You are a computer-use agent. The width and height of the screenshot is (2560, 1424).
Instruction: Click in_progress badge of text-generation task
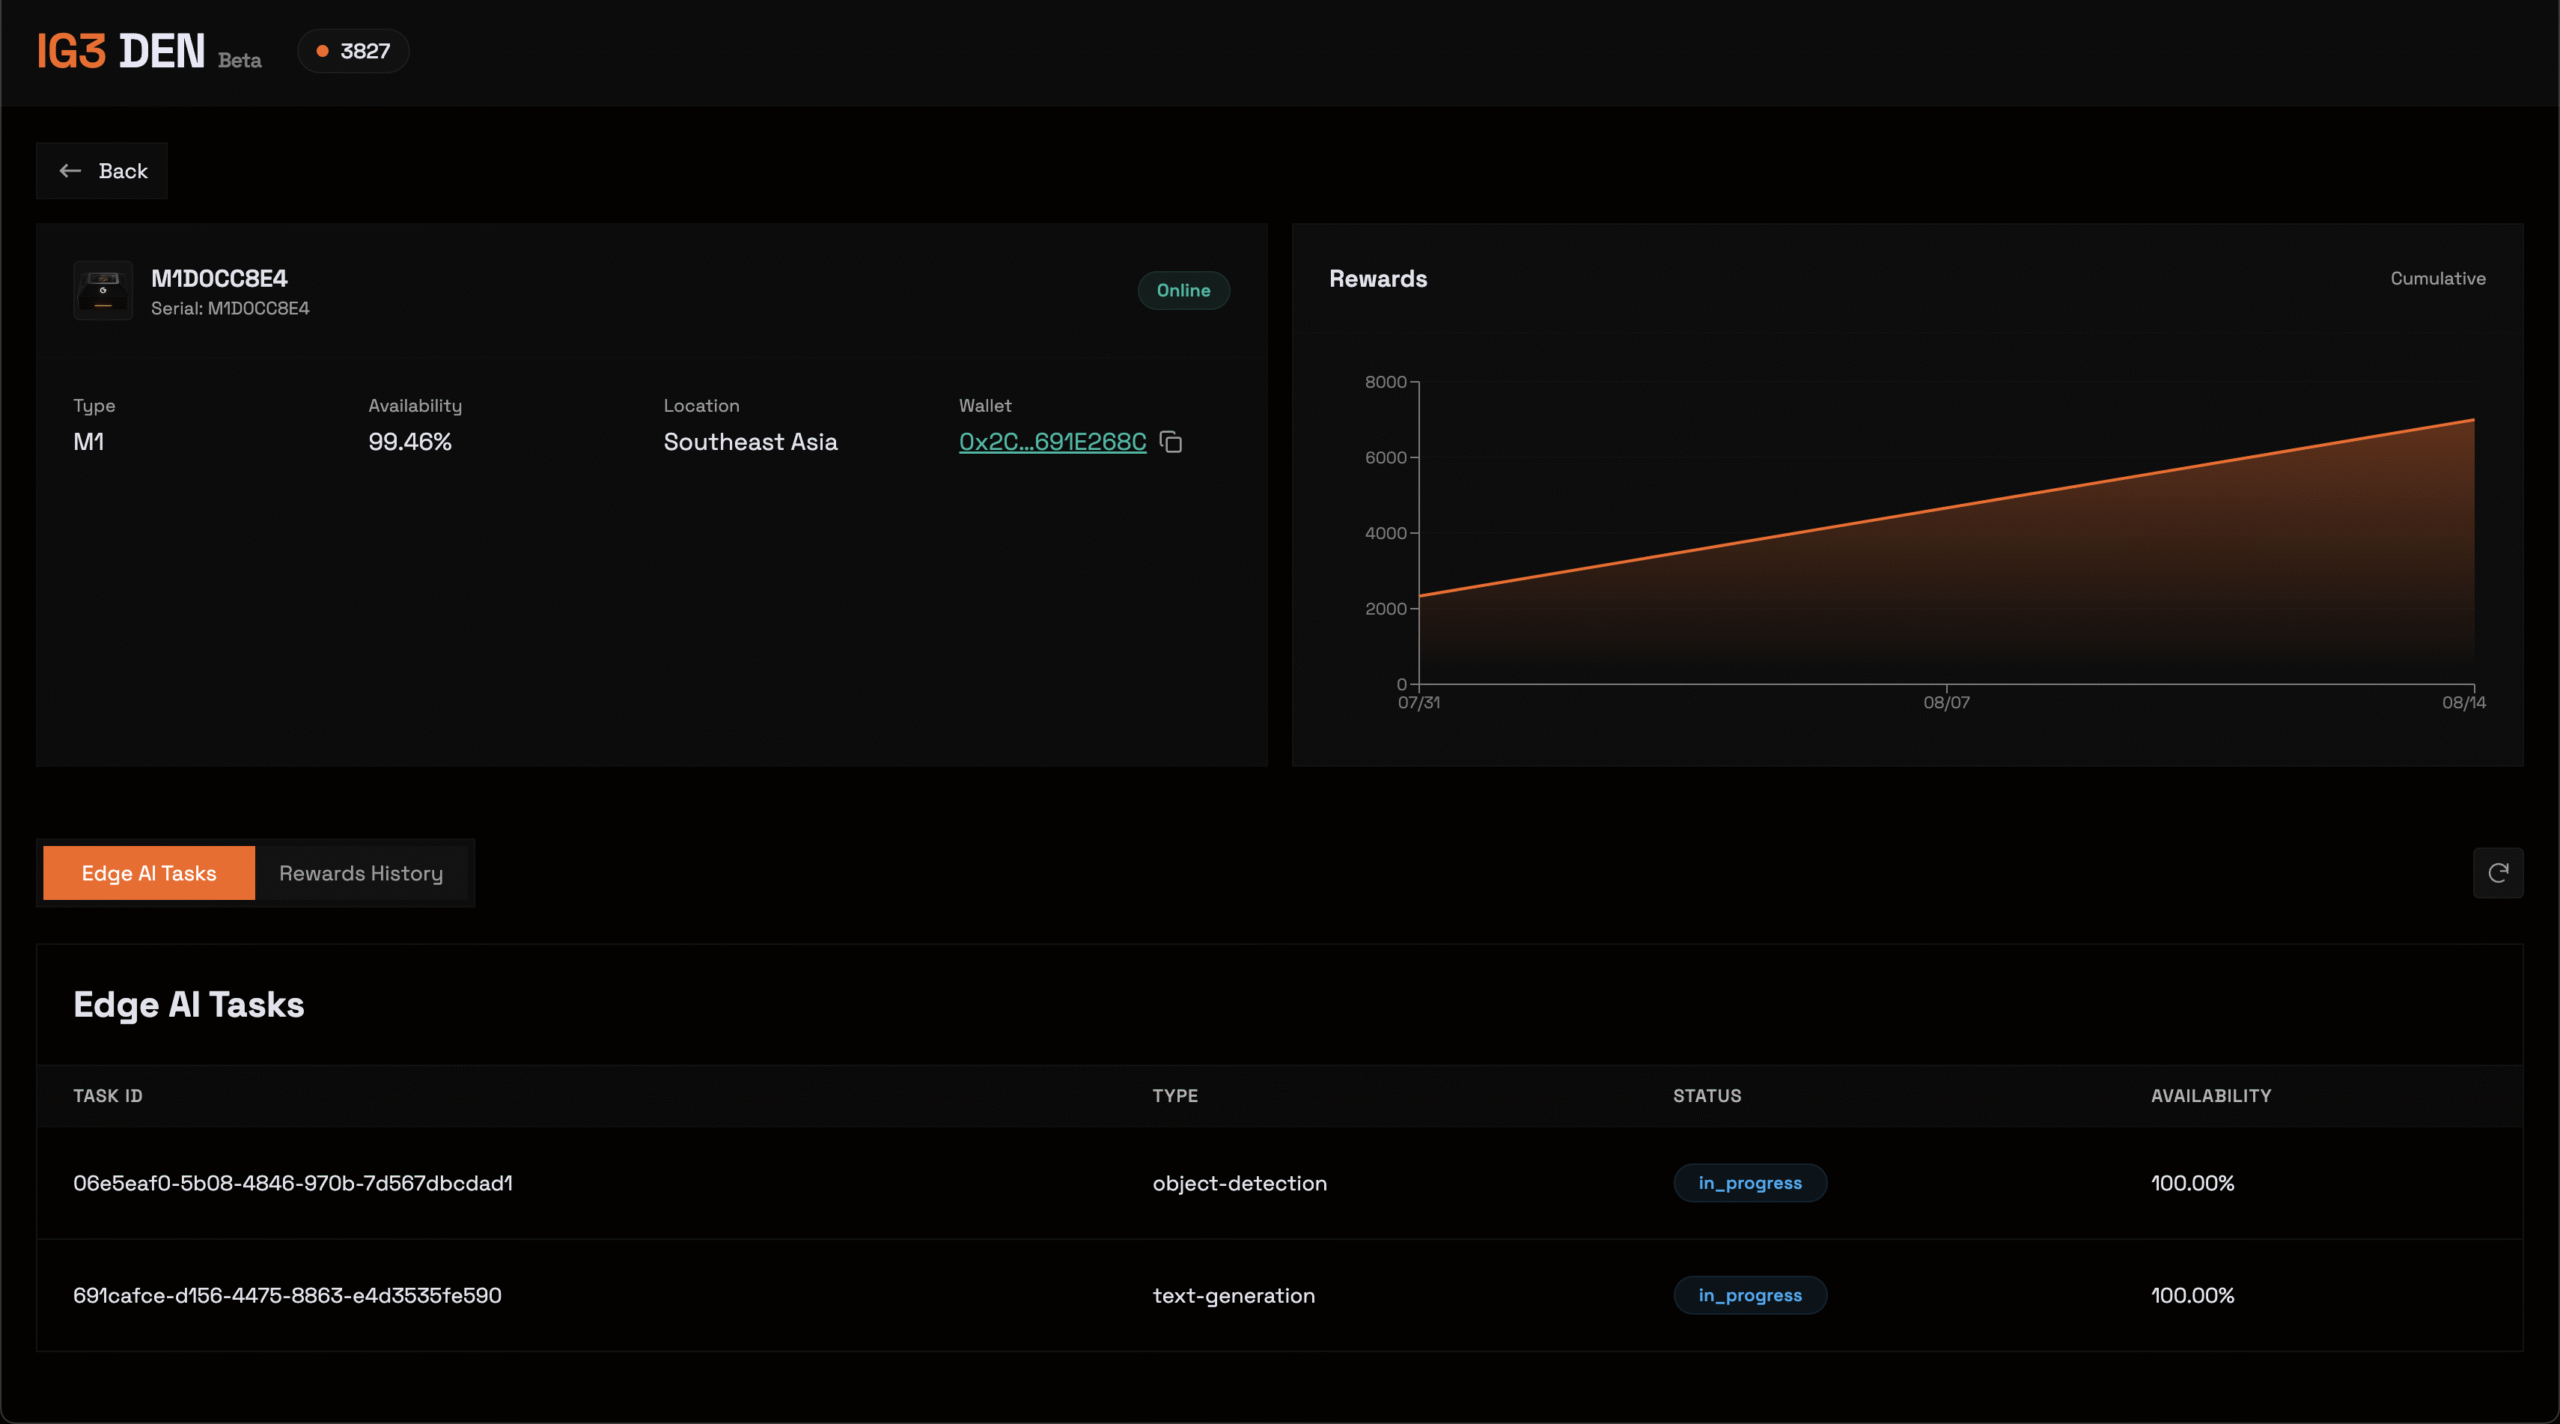(x=1749, y=1295)
